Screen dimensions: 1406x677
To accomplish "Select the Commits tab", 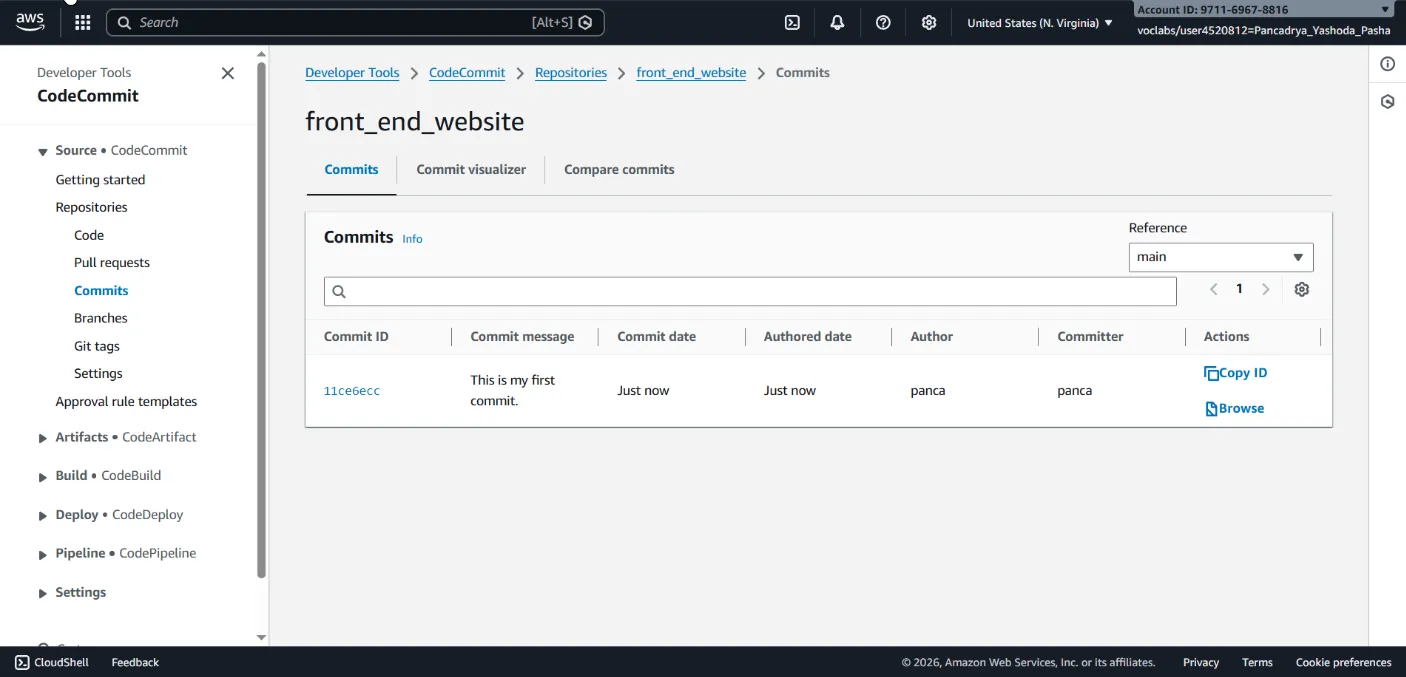I will coord(351,169).
